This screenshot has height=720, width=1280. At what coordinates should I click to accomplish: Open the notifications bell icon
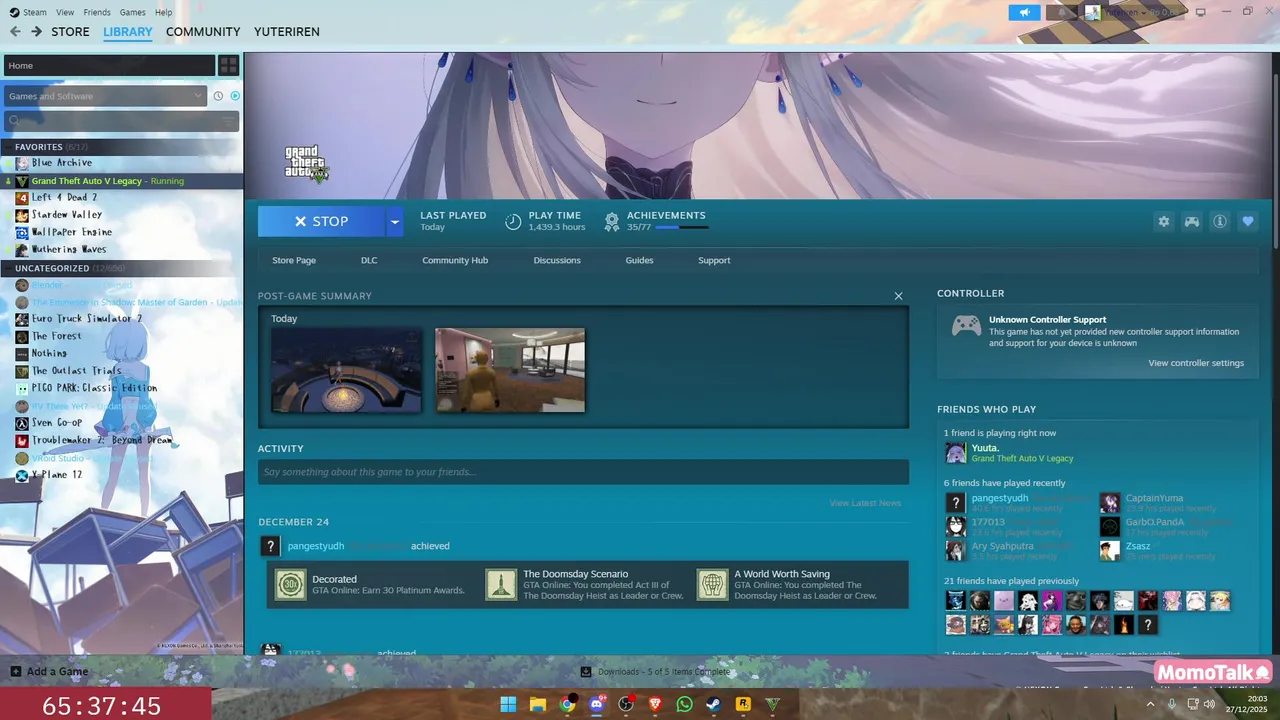[1062, 12]
